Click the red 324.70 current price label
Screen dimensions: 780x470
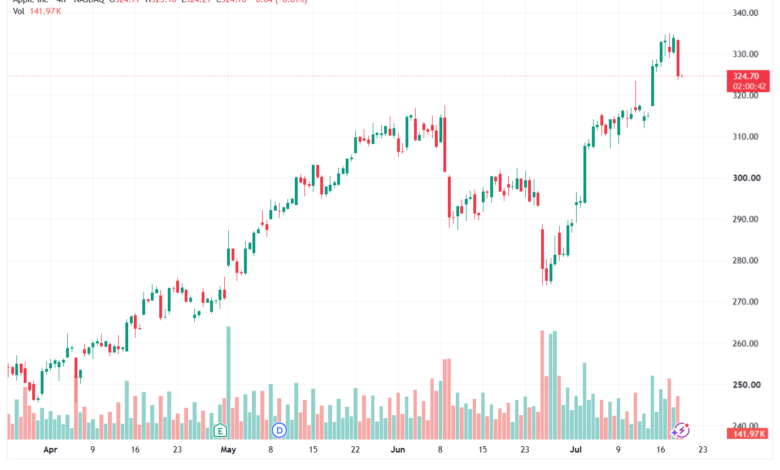click(x=748, y=76)
